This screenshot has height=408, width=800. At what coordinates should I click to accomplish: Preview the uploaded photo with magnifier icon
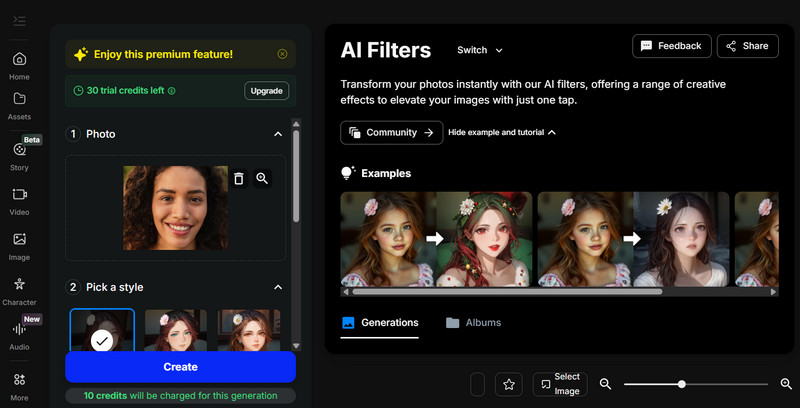(262, 178)
